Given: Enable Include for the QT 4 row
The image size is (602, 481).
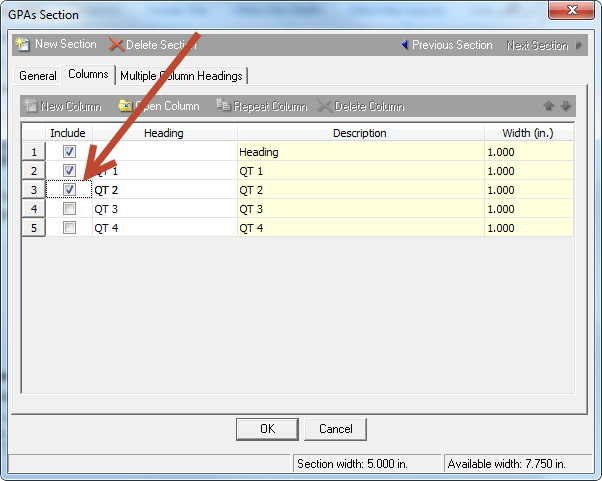Looking at the screenshot, I should [69, 228].
